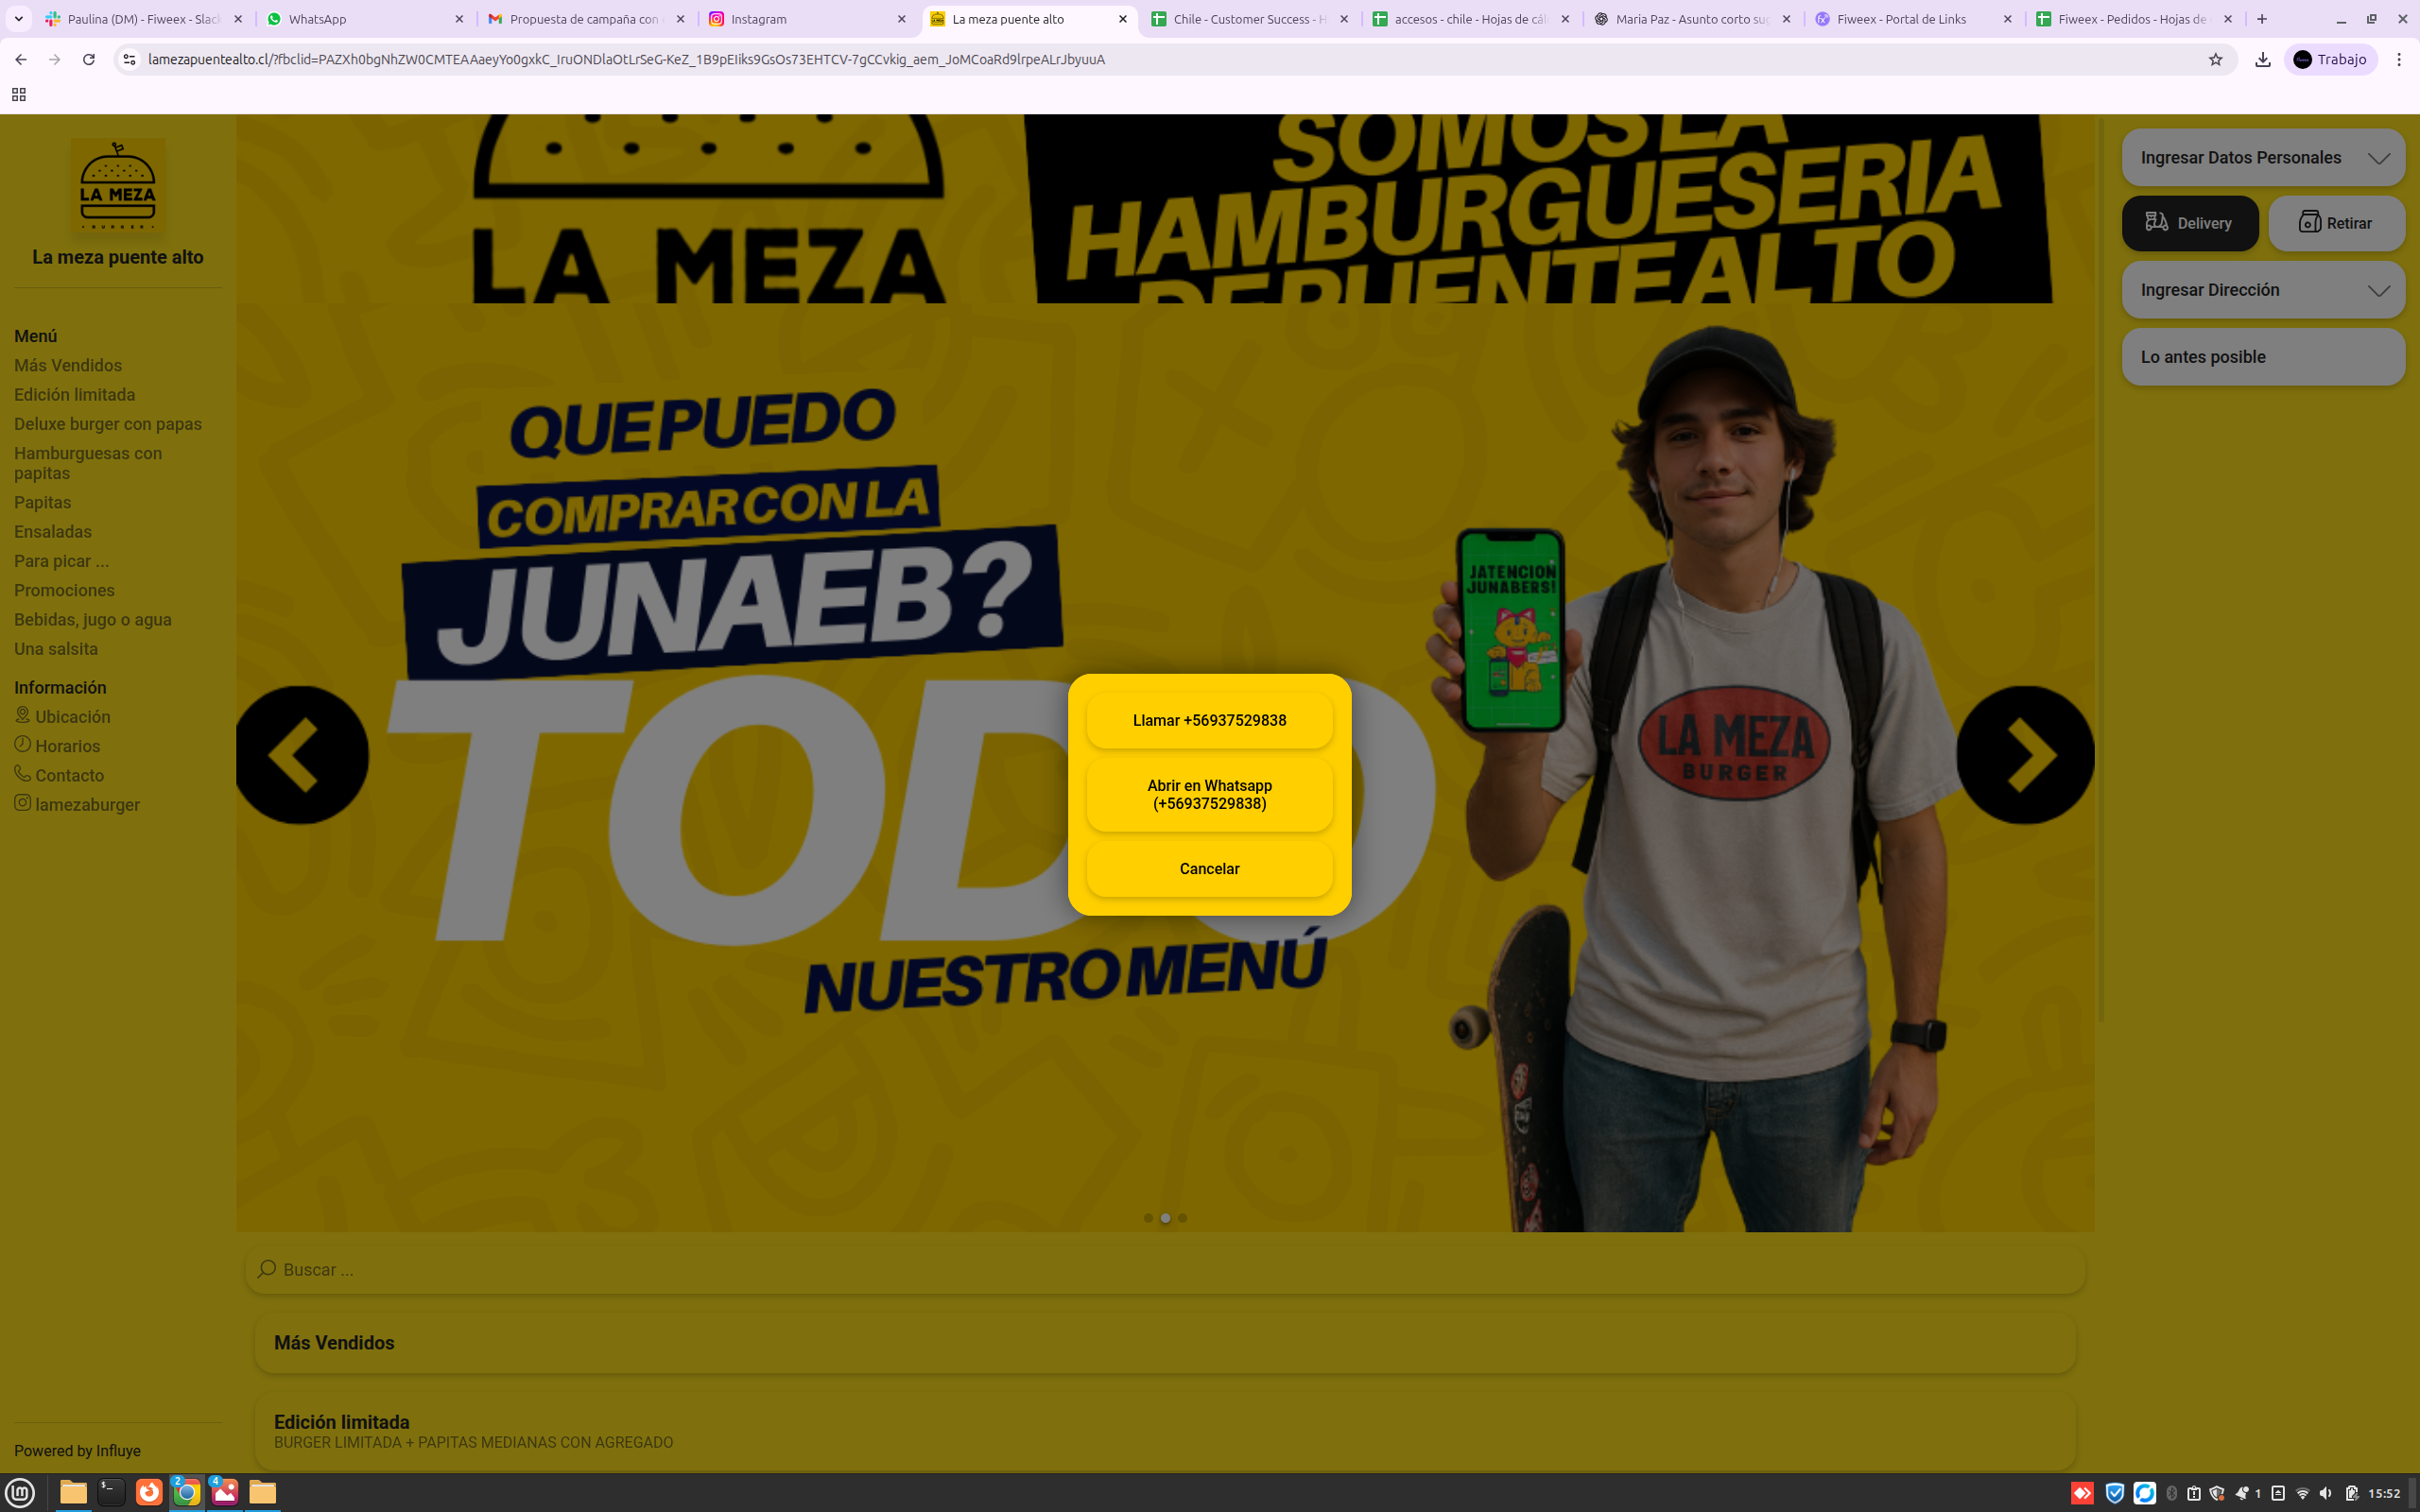Expand Ingresar Datos Personales section
This screenshot has height=1512, width=2420.
pyautogui.click(x=2262, y=157)
